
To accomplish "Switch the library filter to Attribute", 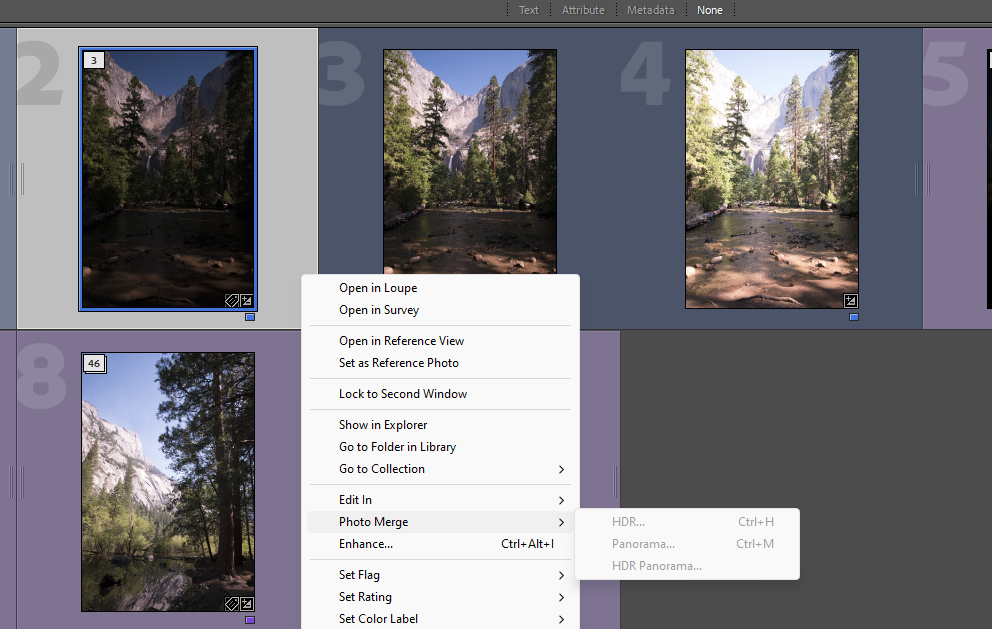I will tap(583, 10).
